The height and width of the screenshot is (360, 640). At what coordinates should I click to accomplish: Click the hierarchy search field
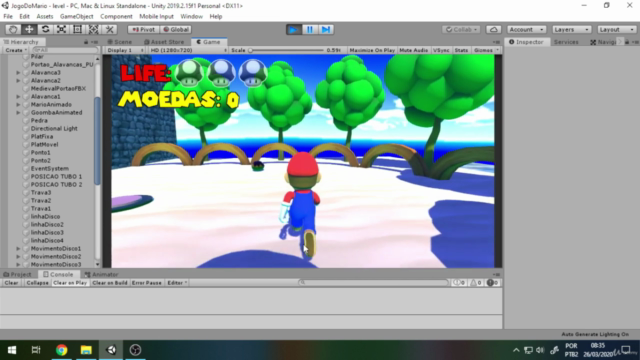pos(64,50)
